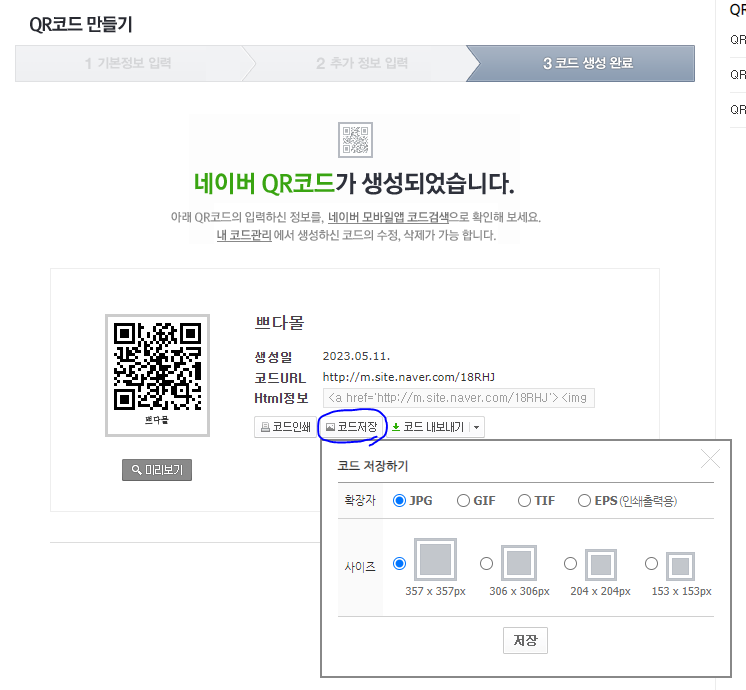Open the 내 코드관리 link
The height and width of the screenshot is (690, 746).
pos(244,235)
